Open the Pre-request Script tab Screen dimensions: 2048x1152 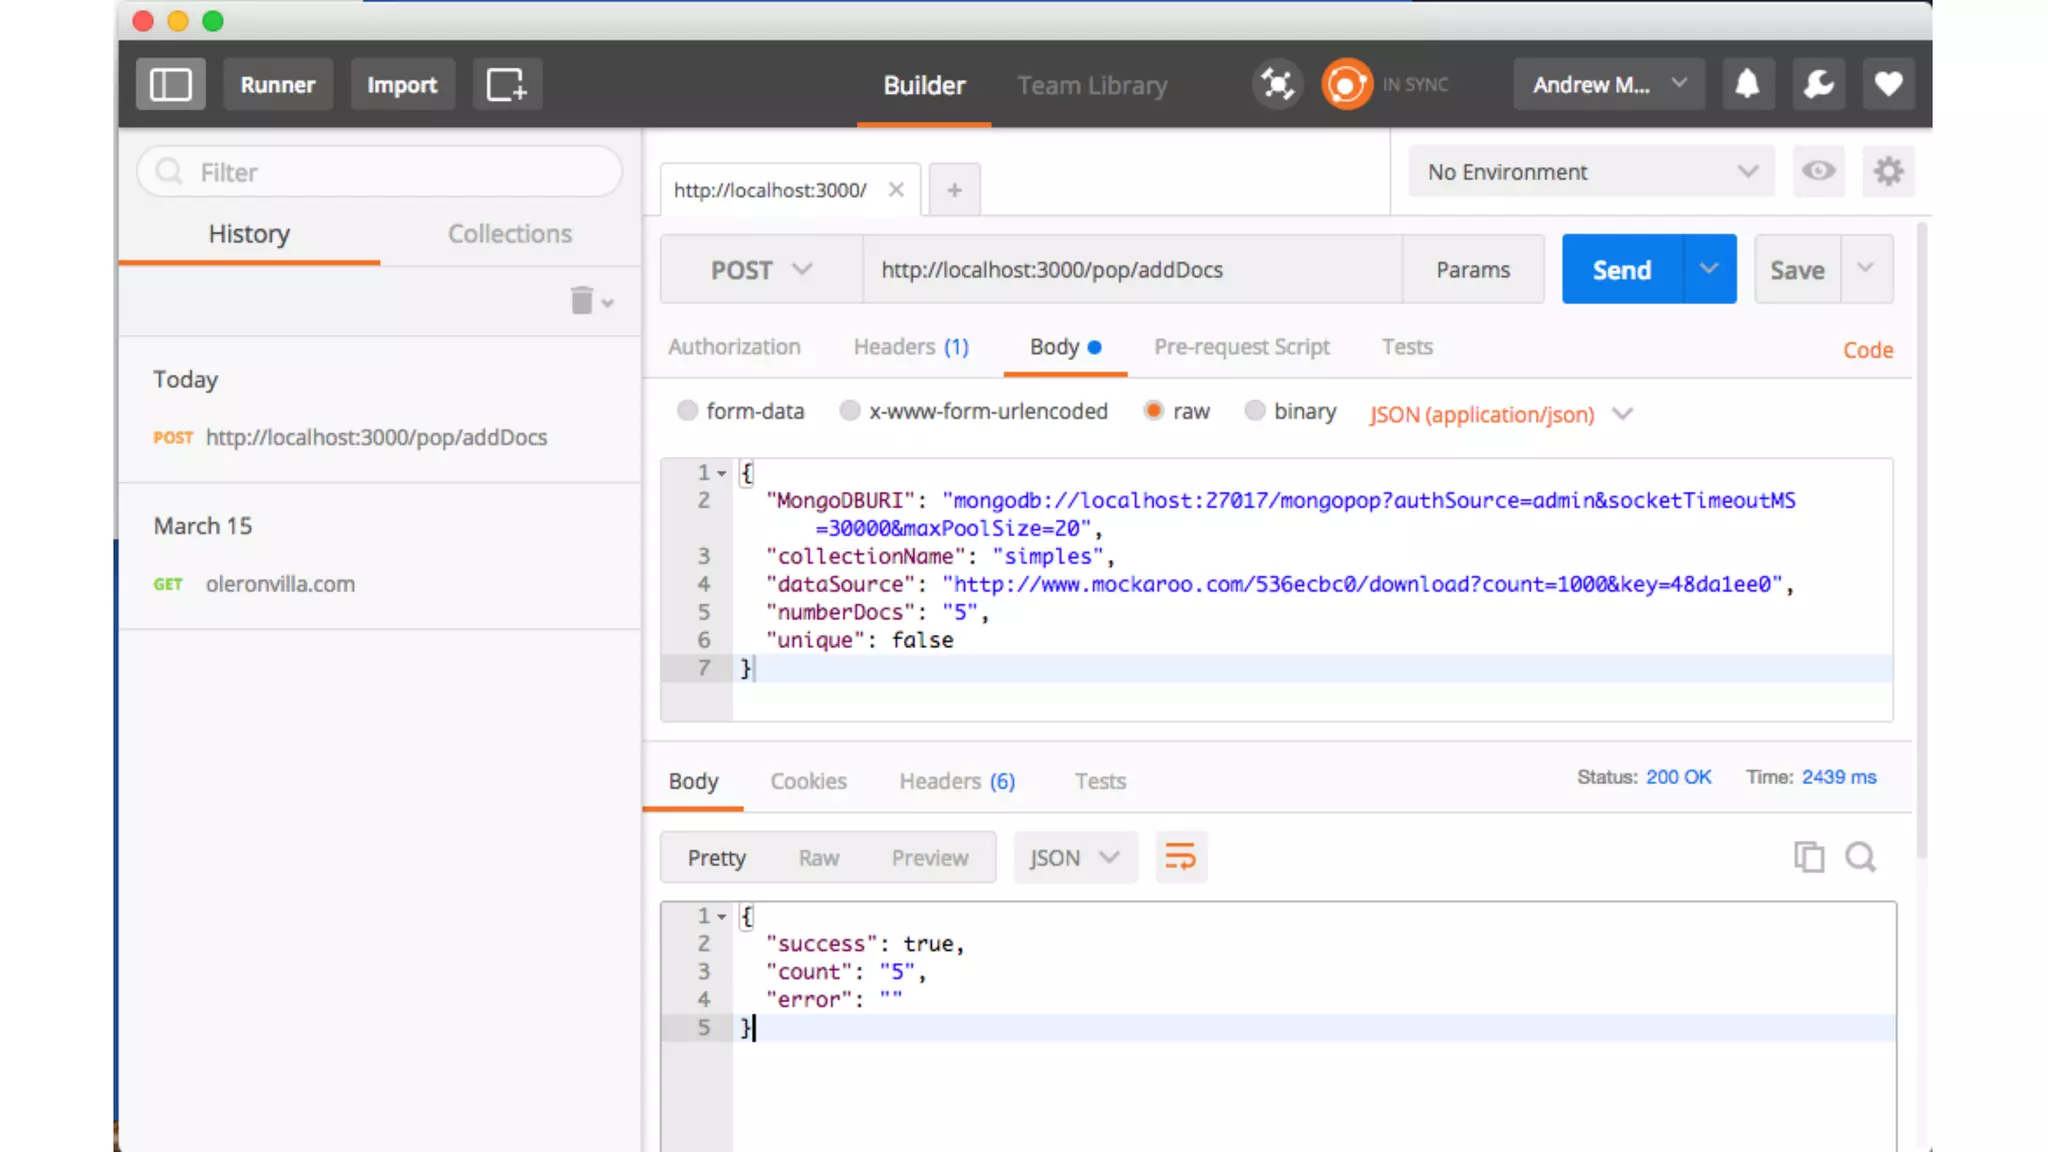pyautogui.click(x=1241, y=347)
